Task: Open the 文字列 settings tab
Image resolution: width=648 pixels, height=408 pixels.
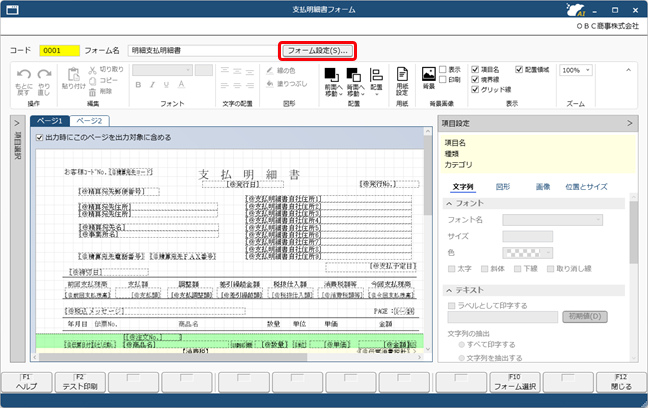Action: click(463, 187)
